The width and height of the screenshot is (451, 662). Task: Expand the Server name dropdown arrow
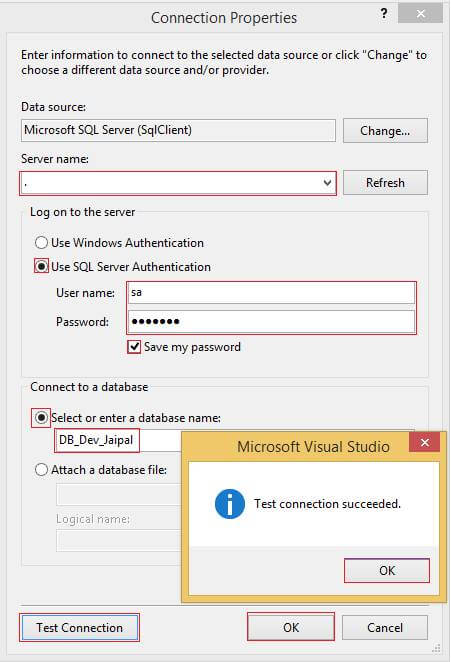point(327,183)
